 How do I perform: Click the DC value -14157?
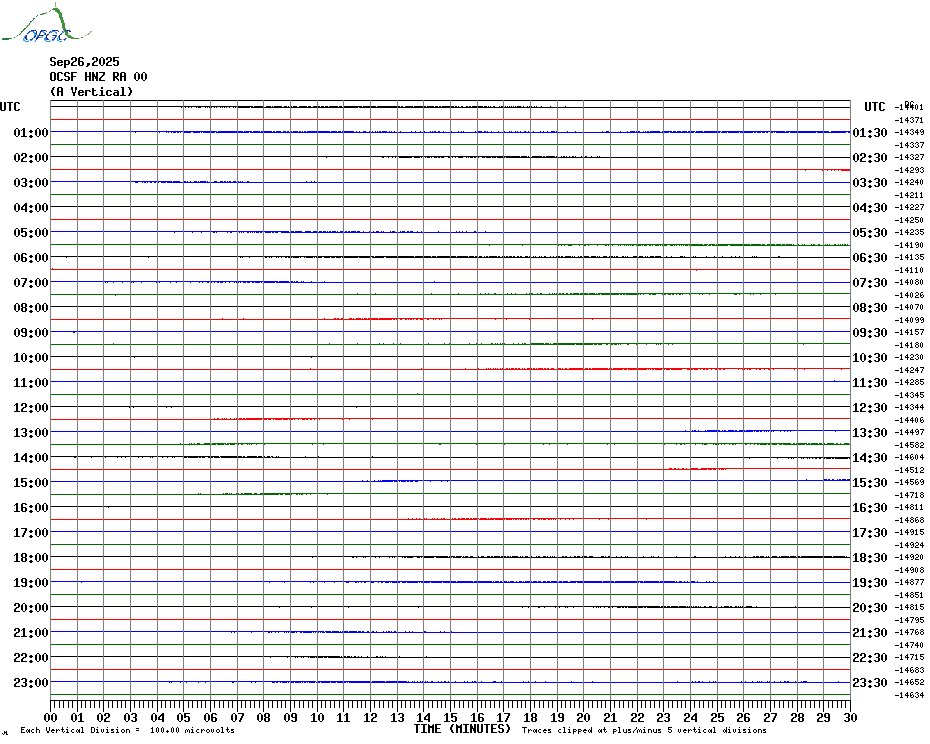pos(909,332)
